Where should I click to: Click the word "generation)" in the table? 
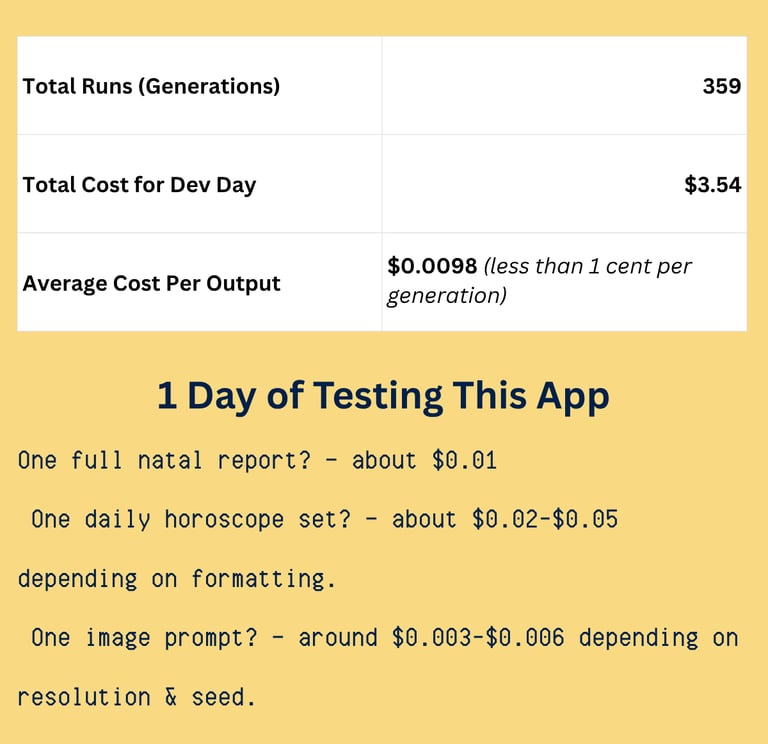446,297
